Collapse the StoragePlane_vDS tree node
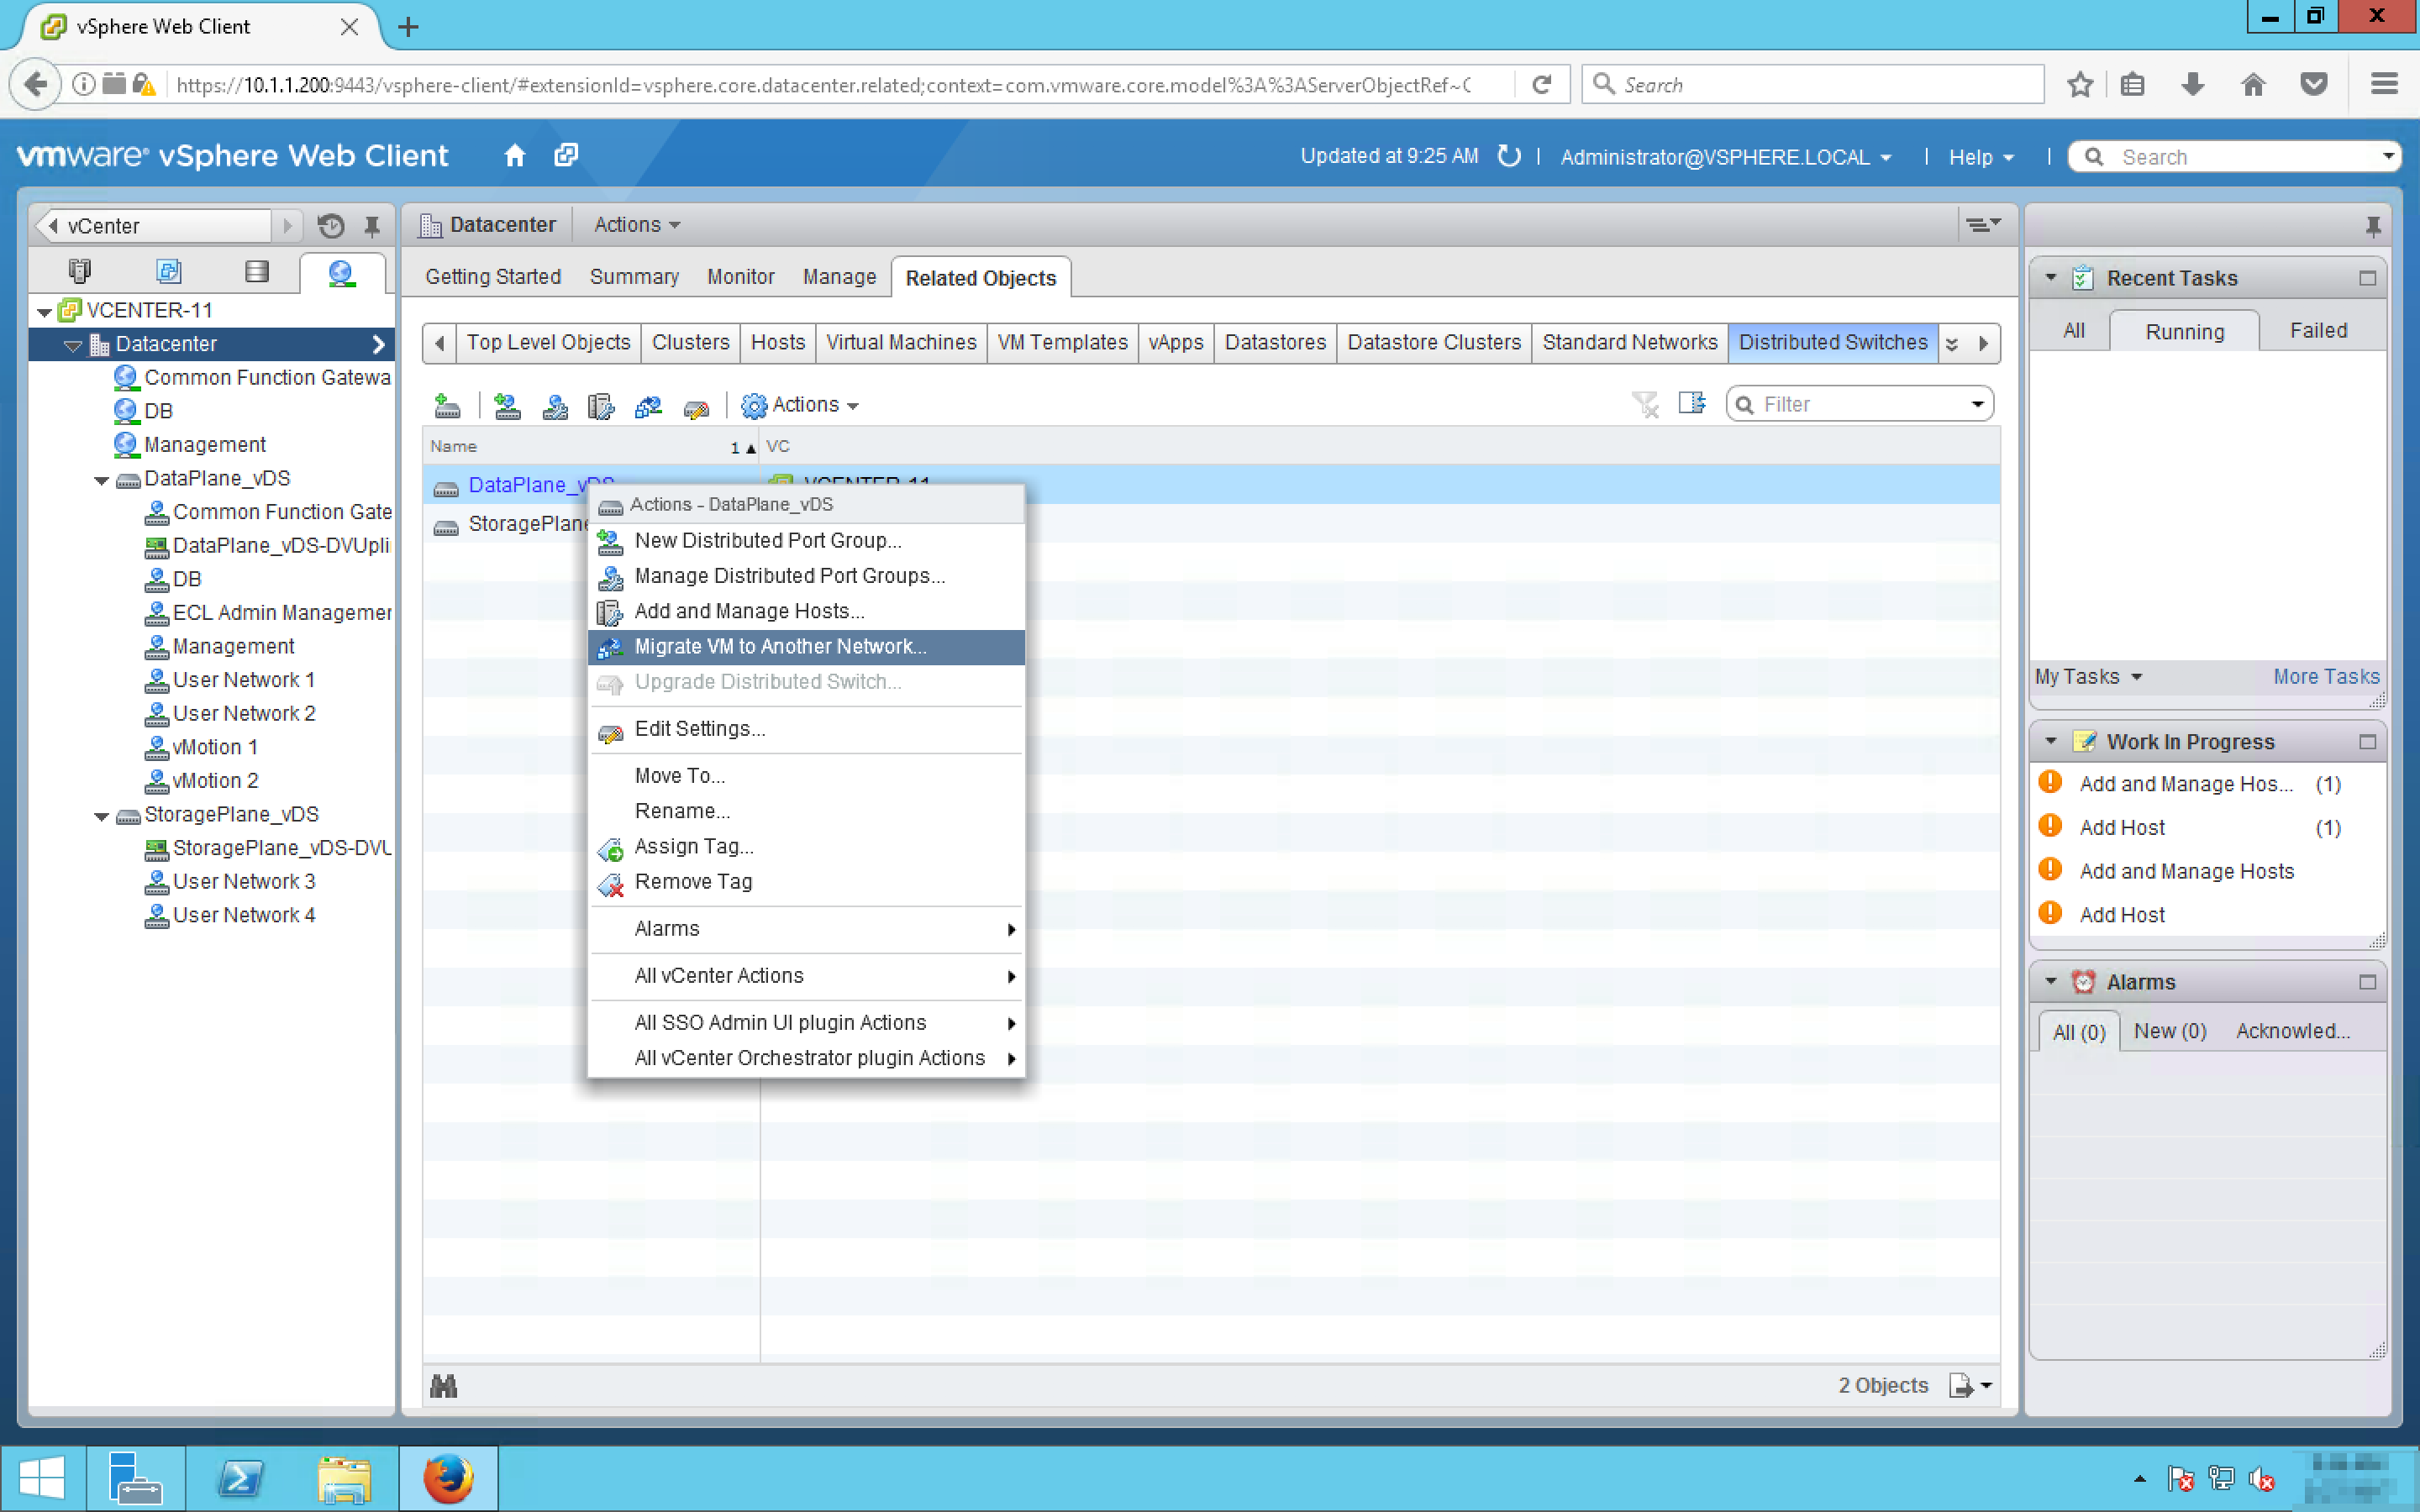The height and width of the screenshot is (1512, 2420). point(101,816)
